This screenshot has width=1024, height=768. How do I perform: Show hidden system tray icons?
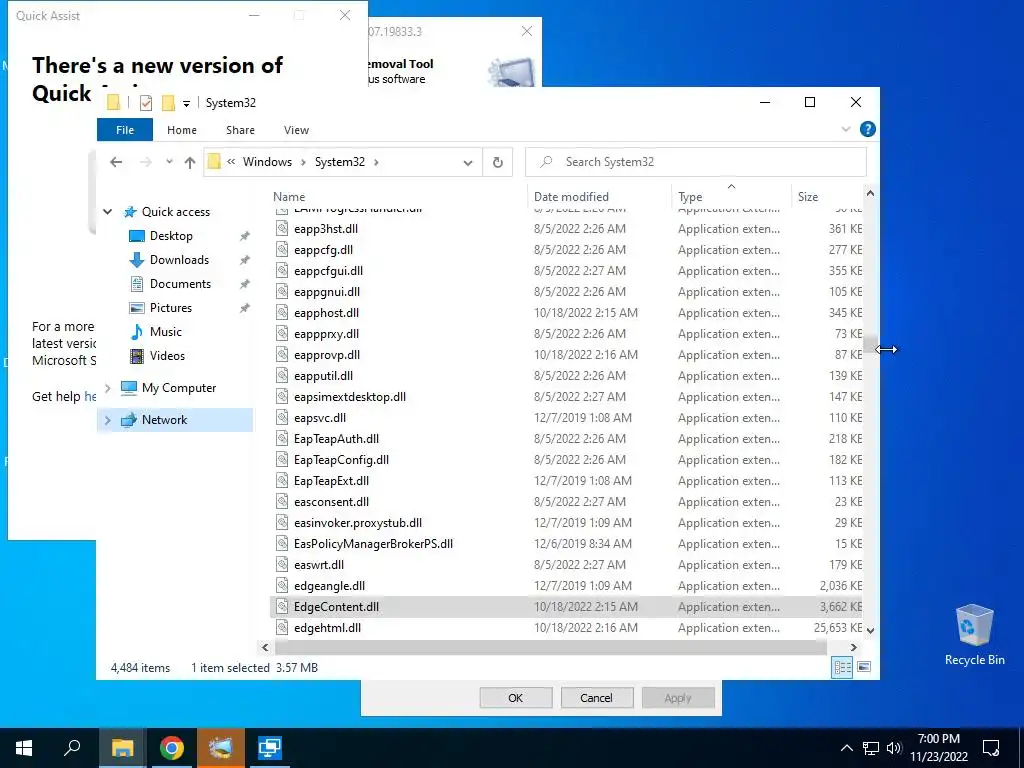[x=846, y=748]
